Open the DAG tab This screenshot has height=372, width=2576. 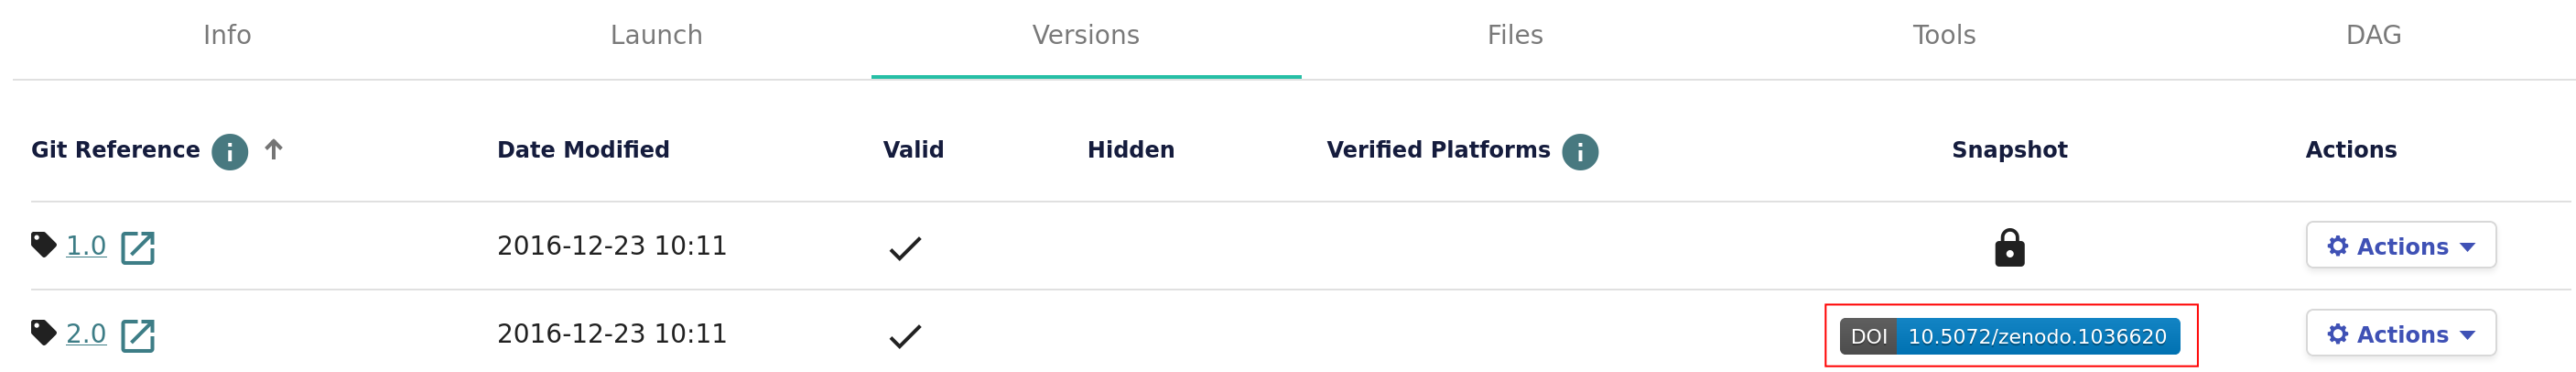[x=2372, y=35]
